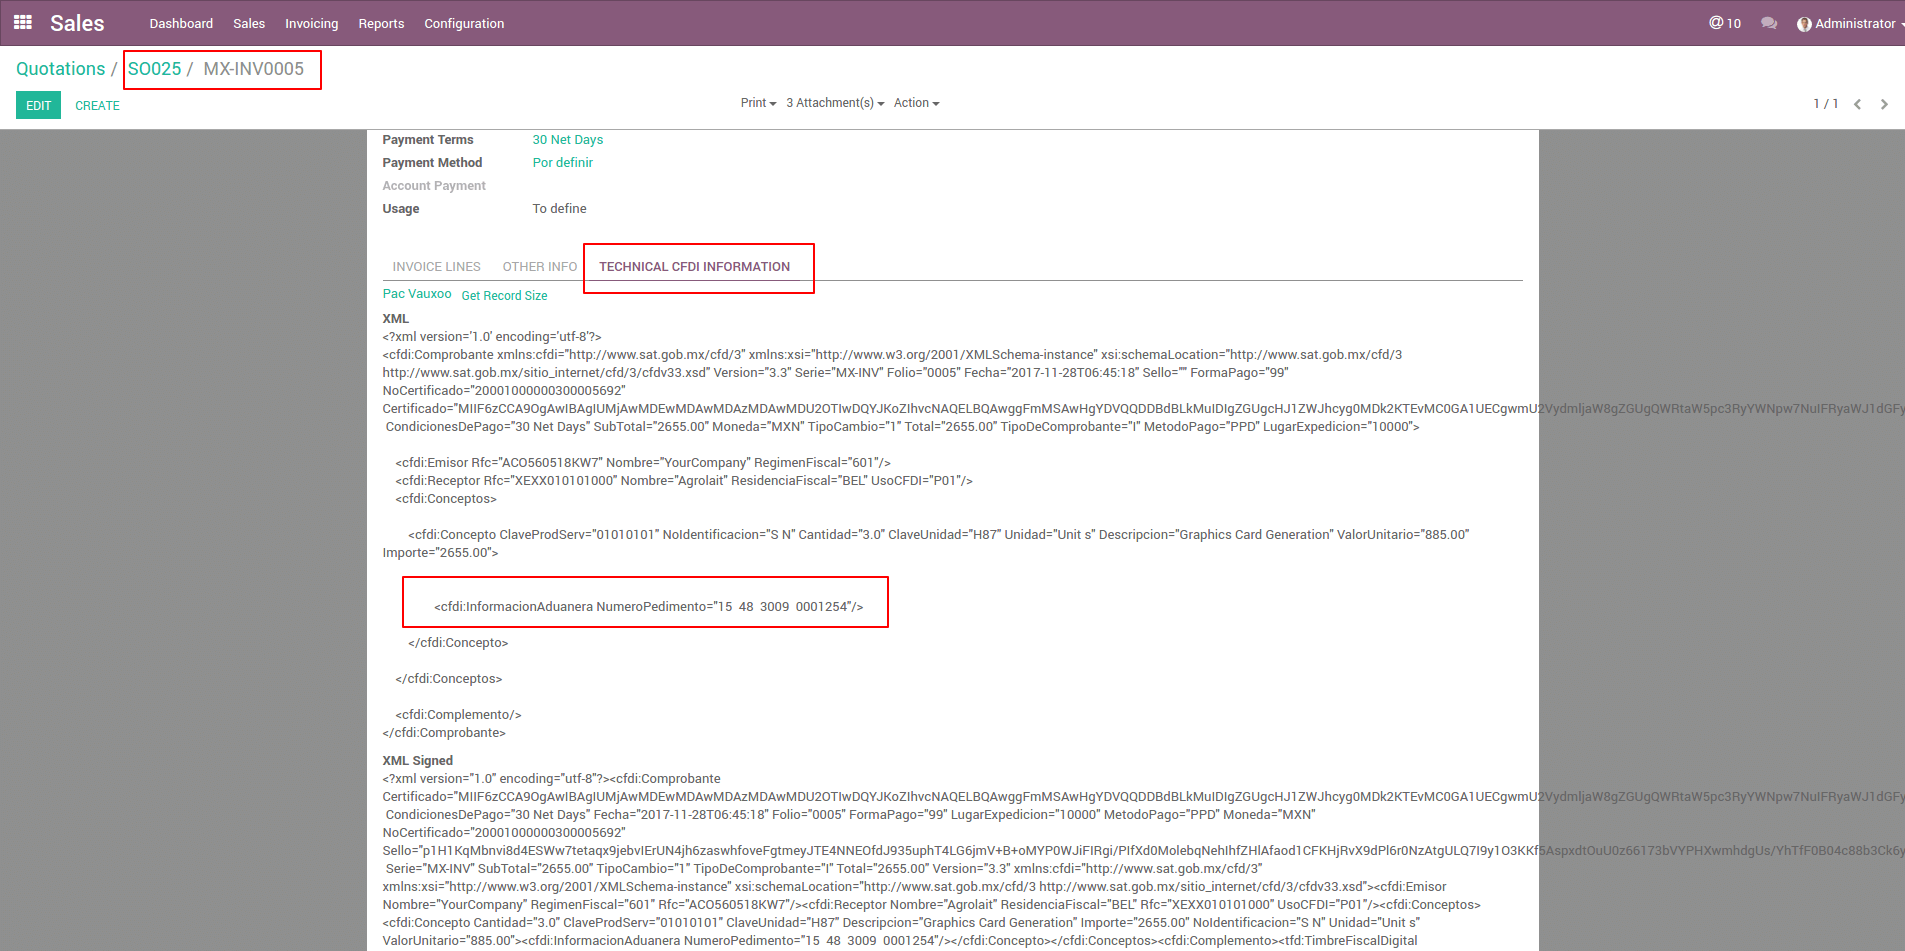Go to the next record arrow
Screen dimensions: 1905x951
[x=1884, y=104]
